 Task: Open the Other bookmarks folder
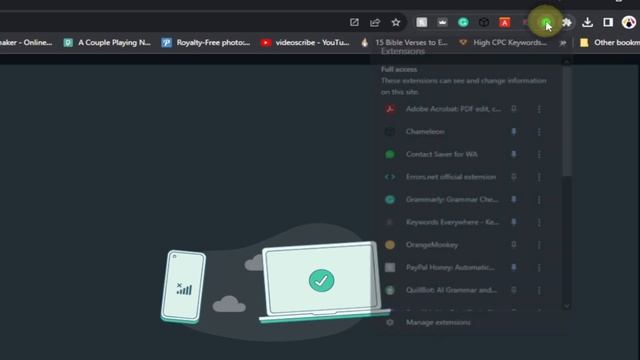[x=609, y=42]
